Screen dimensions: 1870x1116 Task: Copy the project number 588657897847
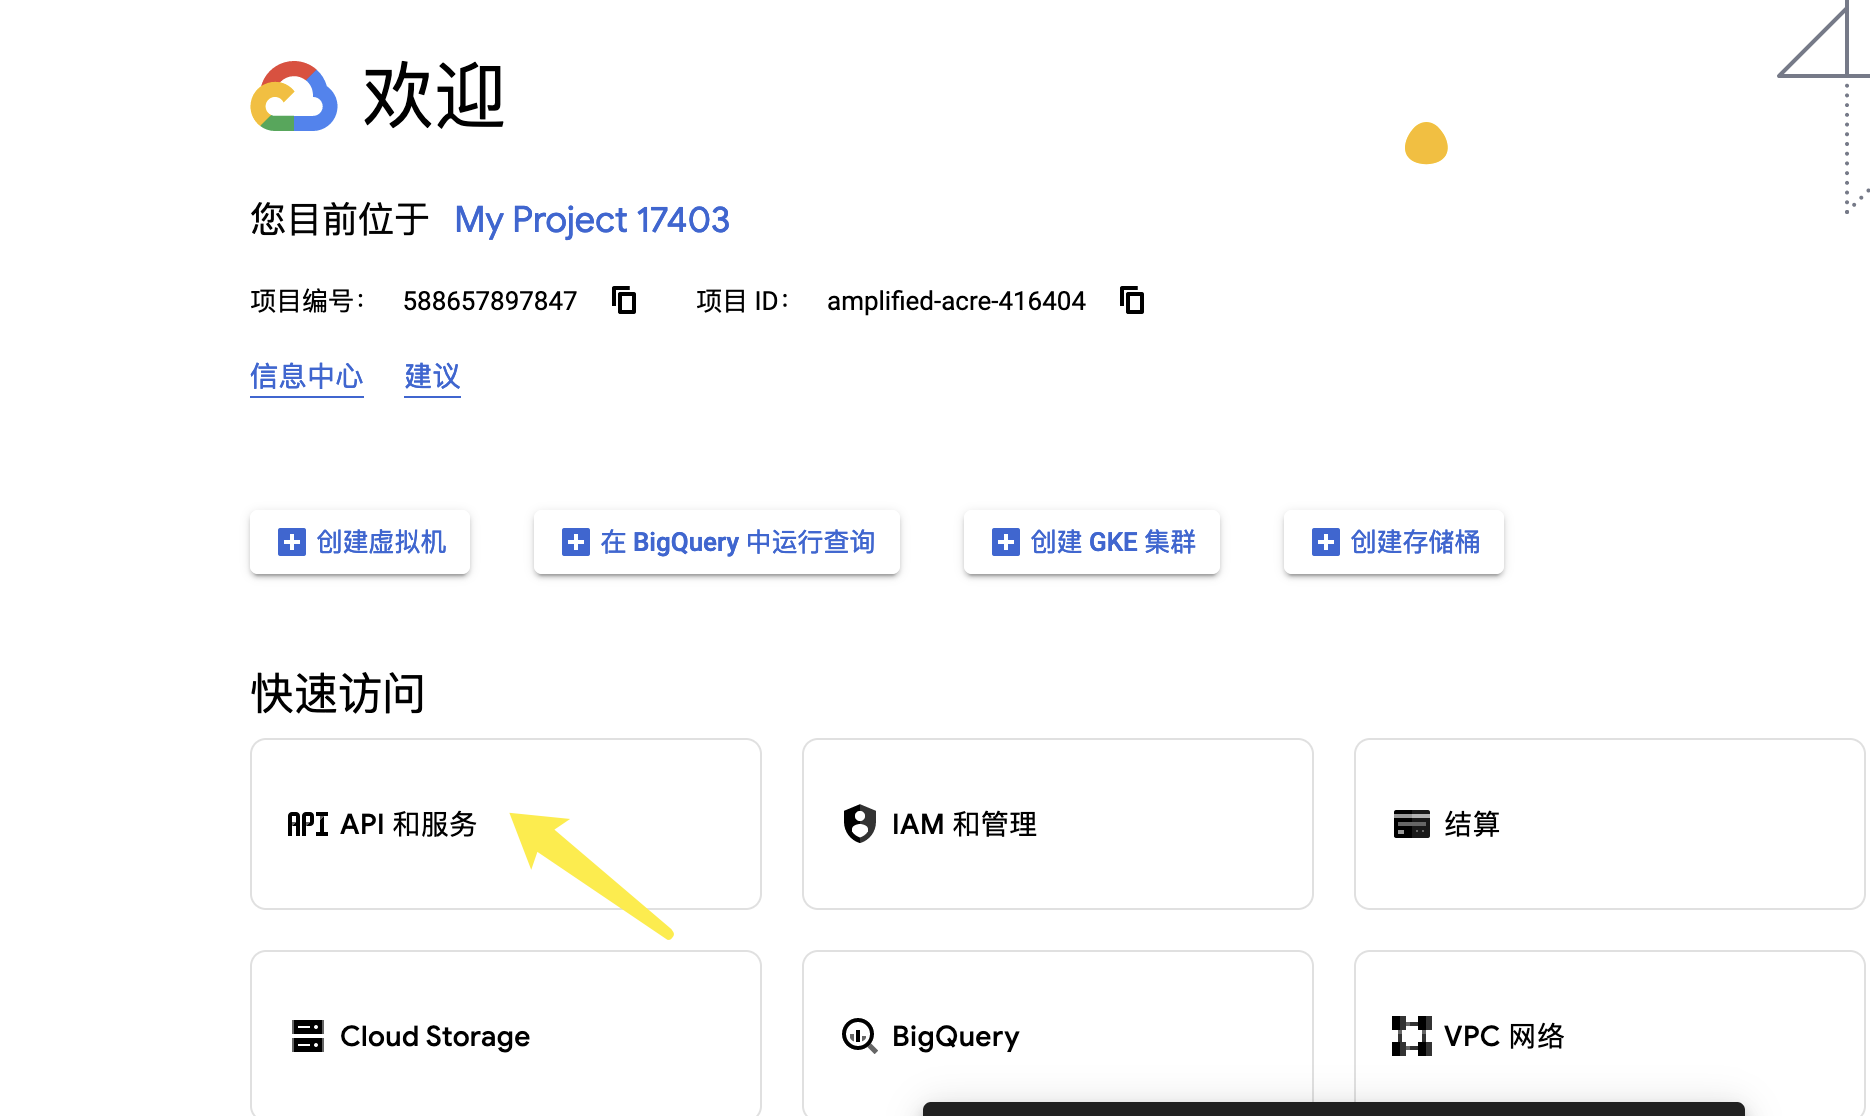click(x=623, y=300)
